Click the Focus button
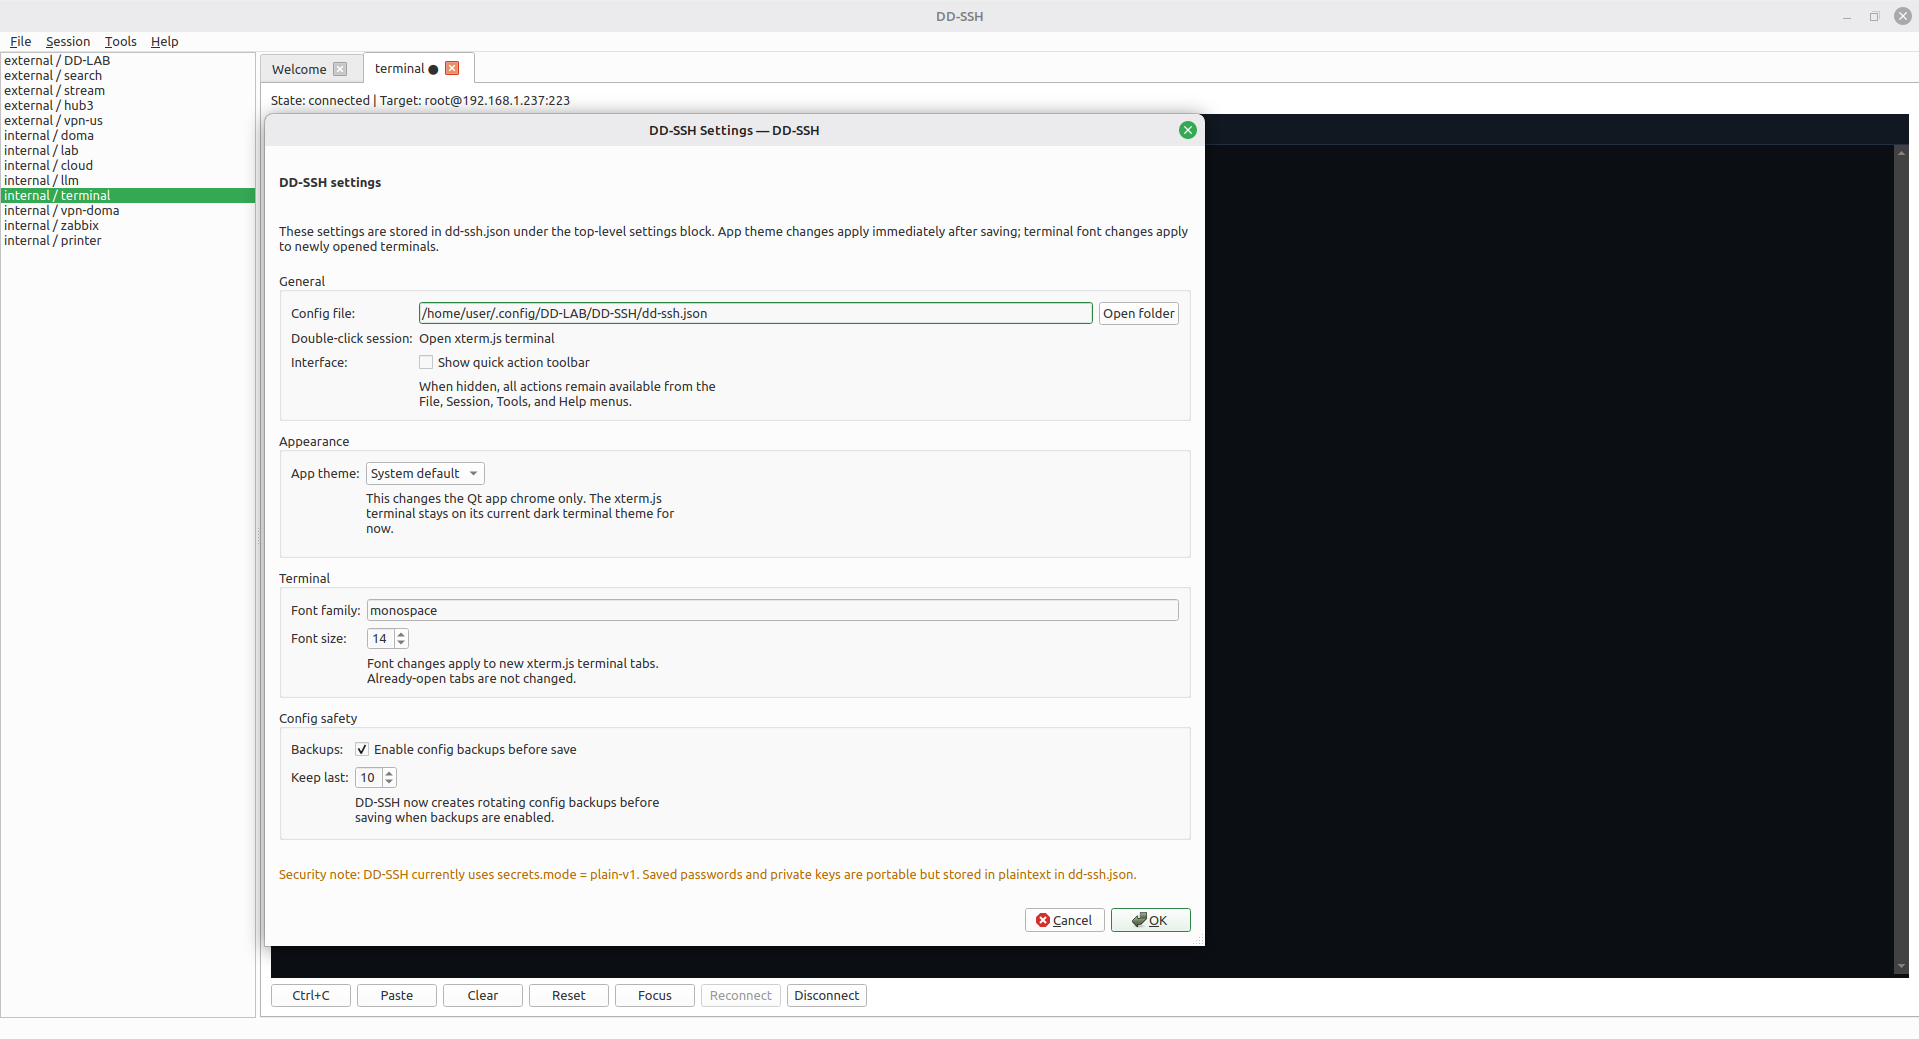 (x=655, y=995)
